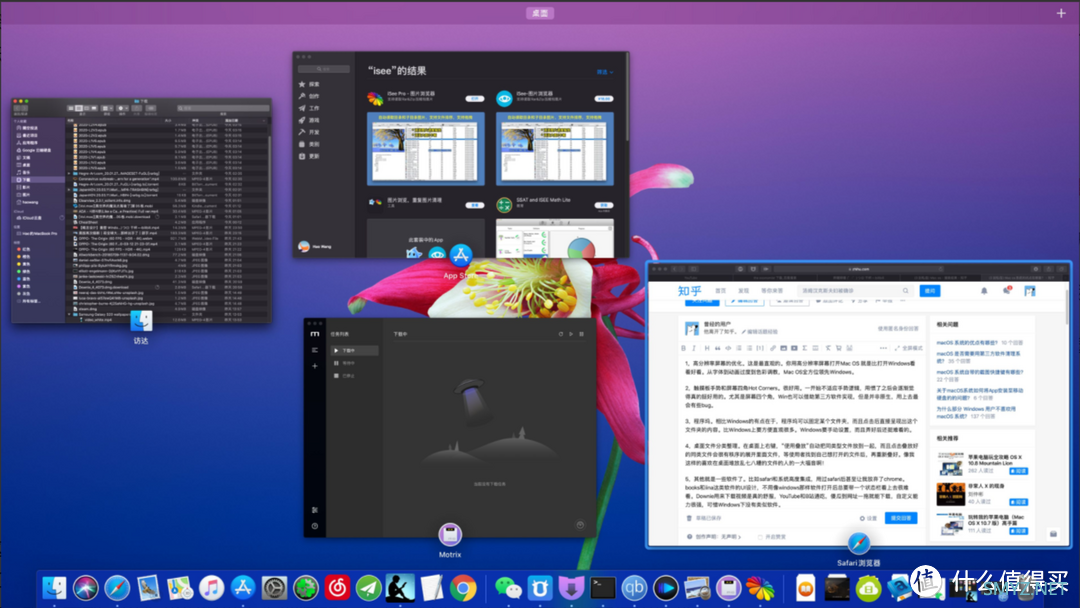Expand the 筛选 filter dropdown in App Store

click(604, 72)
